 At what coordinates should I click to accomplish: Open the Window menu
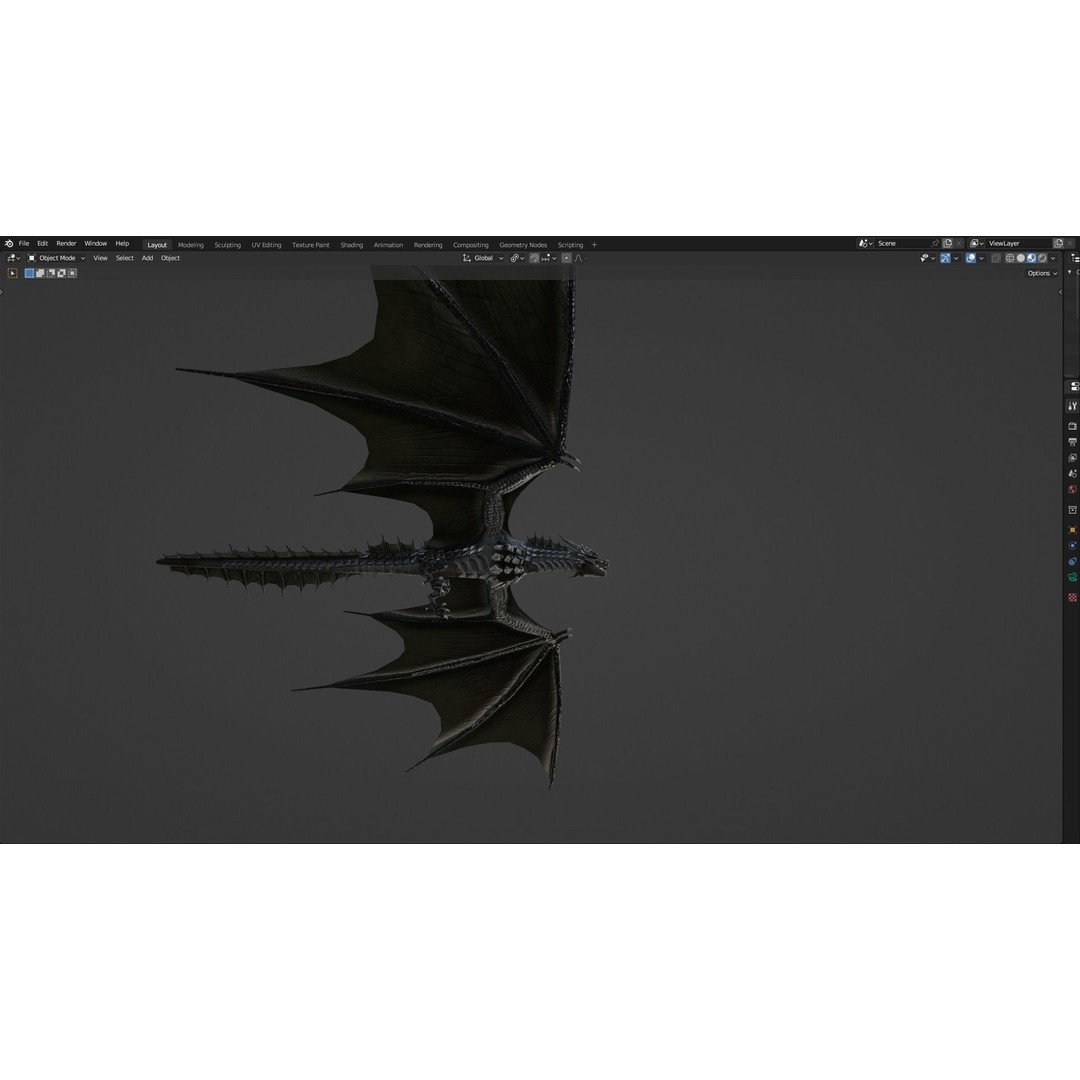96,244
